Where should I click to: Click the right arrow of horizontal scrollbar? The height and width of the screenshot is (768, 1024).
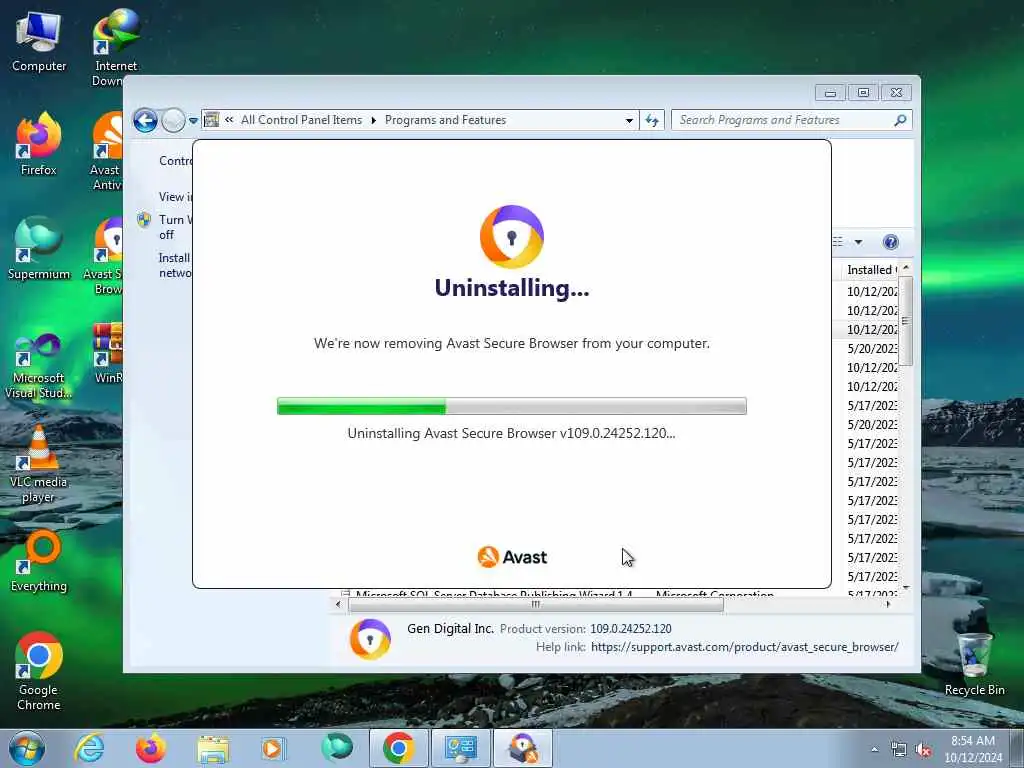point(888,605)
